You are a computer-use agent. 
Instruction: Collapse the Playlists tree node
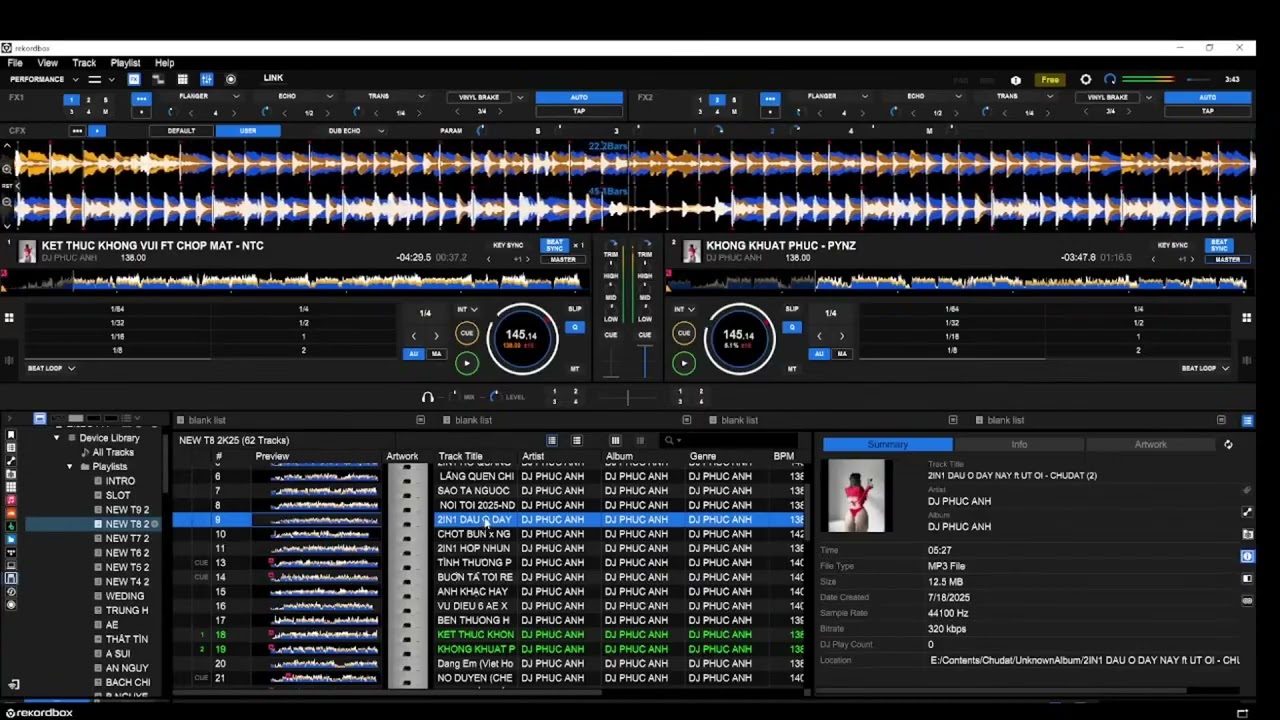(70, 467)
